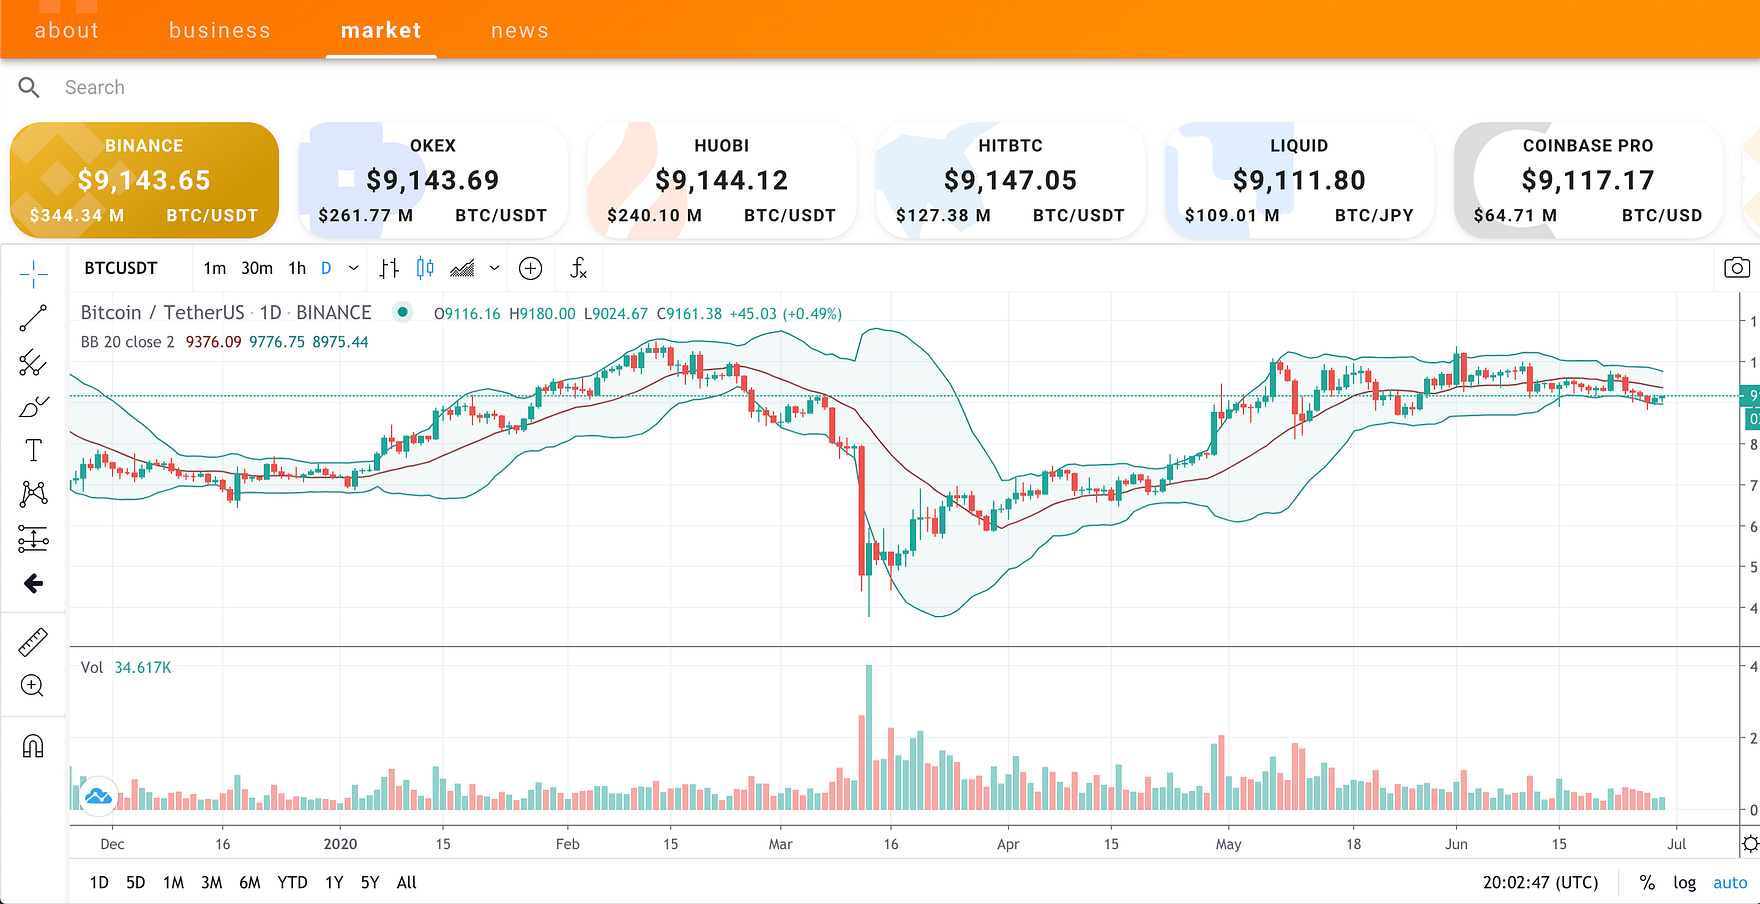The height and width of the screenshot is (904, 1760).
Task: Open the UTC time zone menu
Action: [x=1540, y=883]
